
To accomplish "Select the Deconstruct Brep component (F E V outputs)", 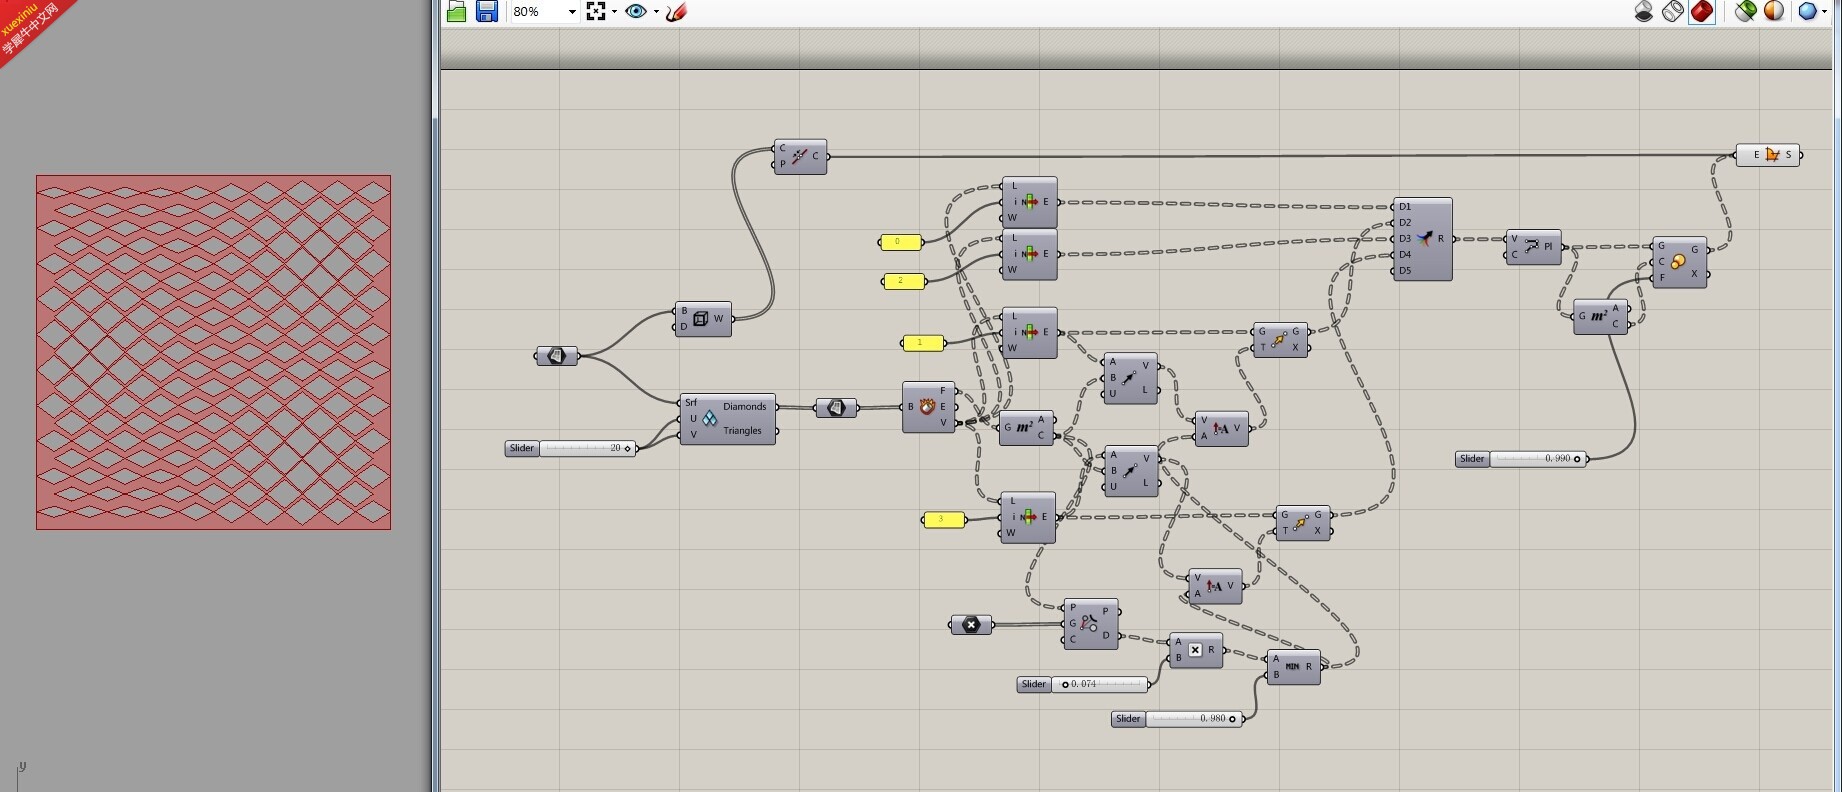I will pos(928,407).
